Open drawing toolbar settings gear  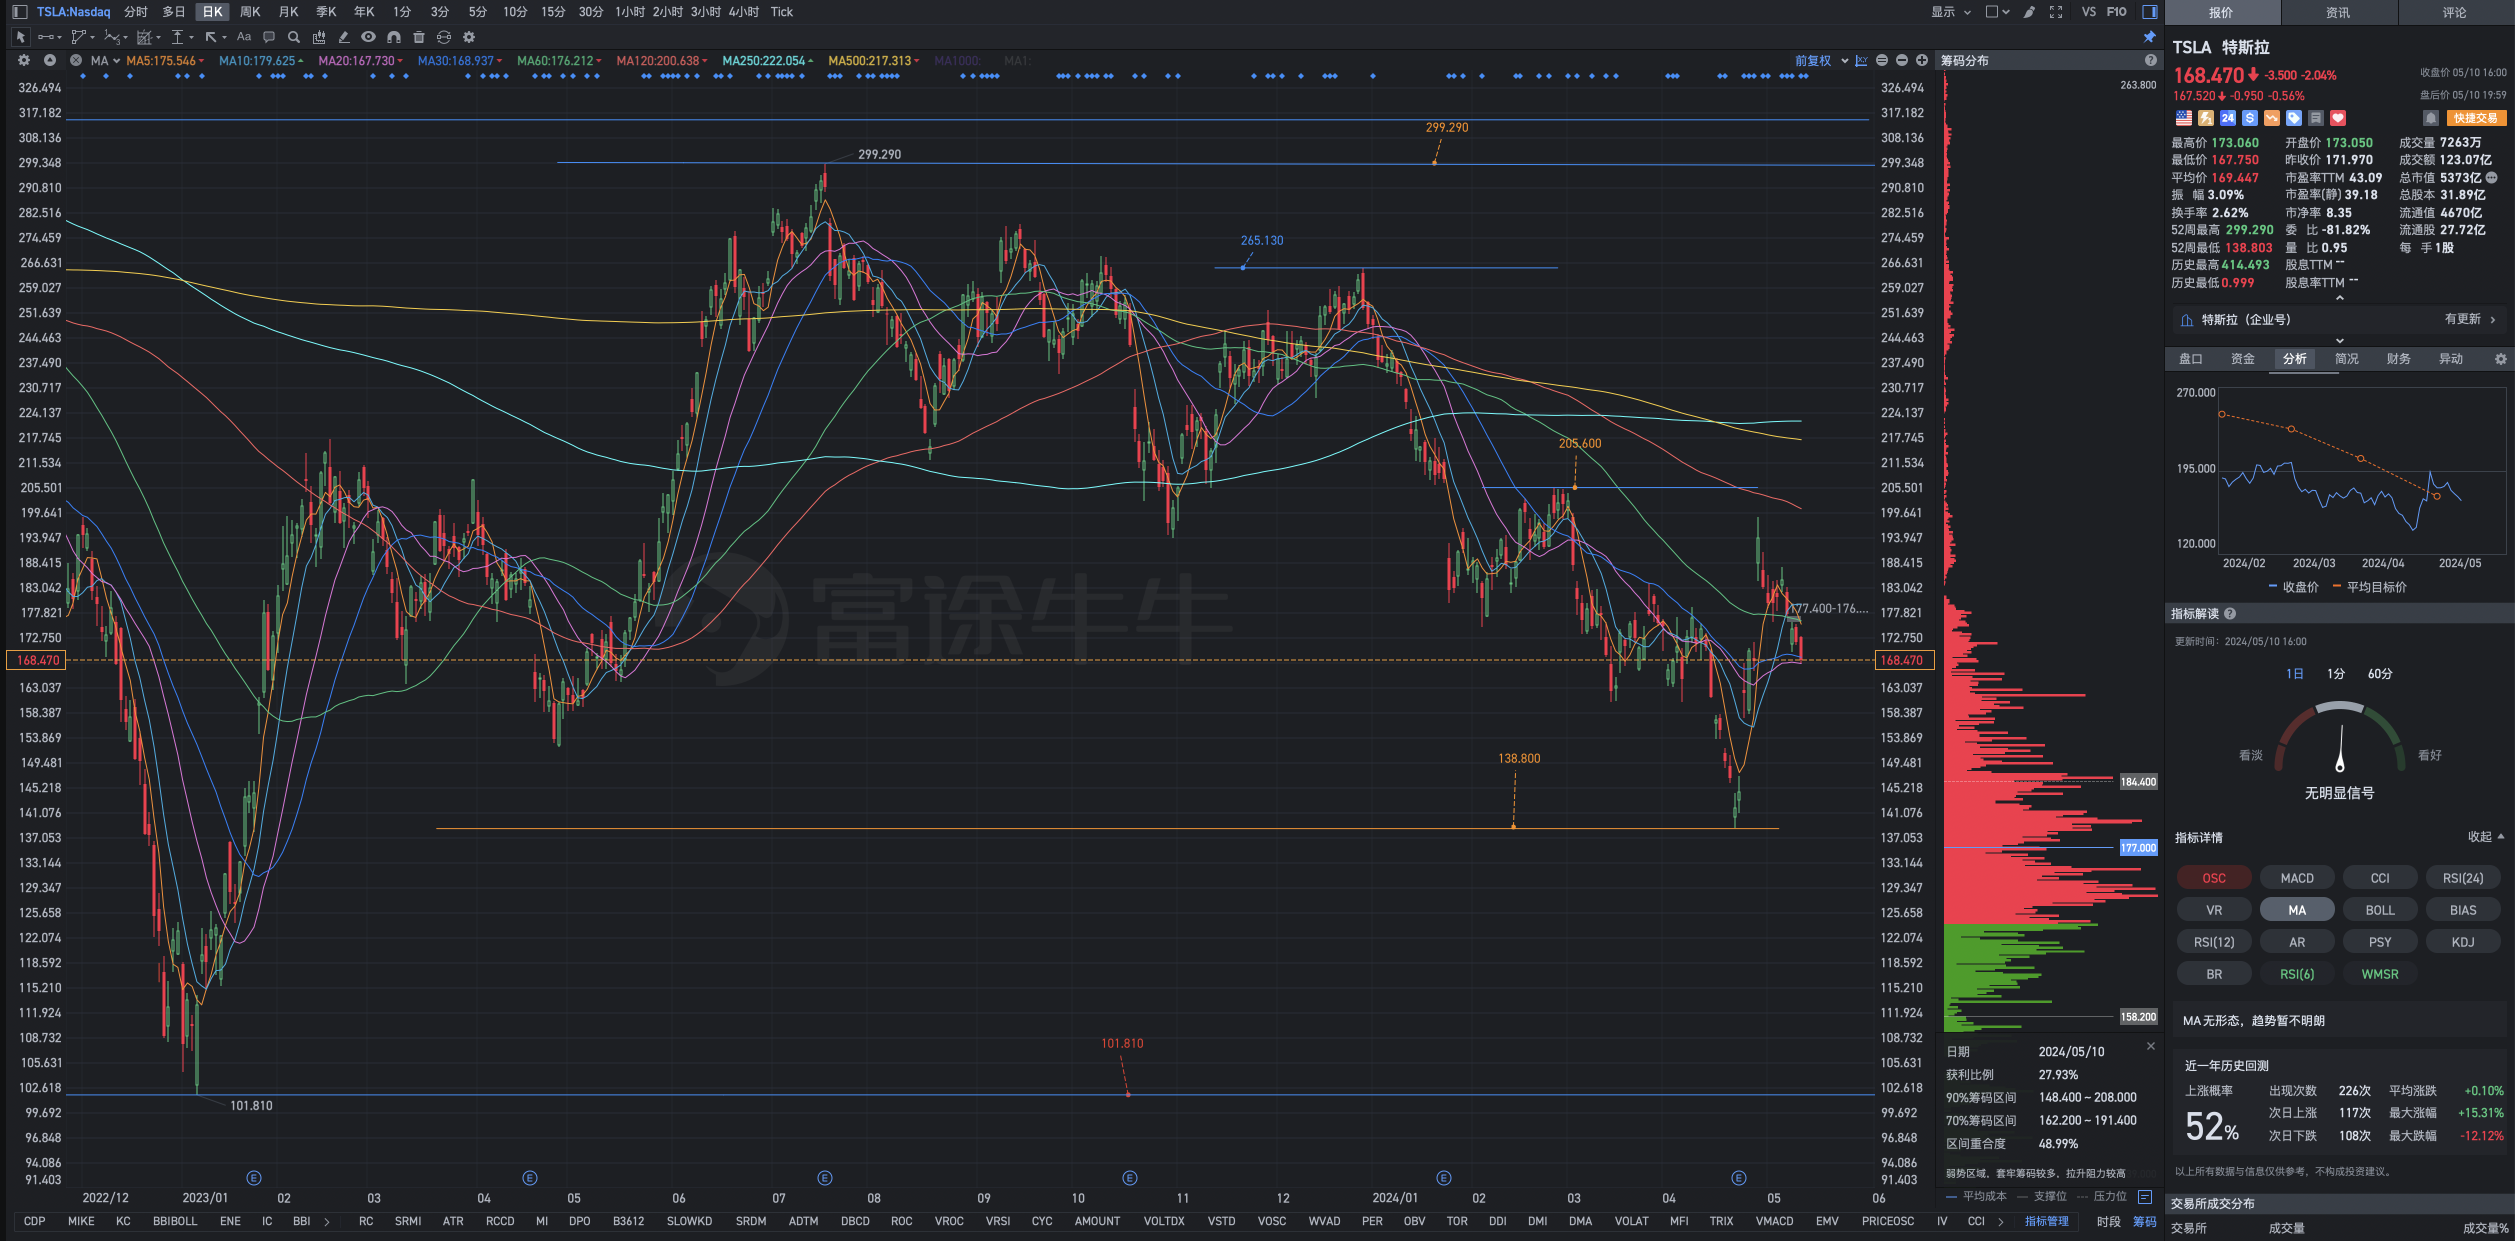(x=469, y=37)
